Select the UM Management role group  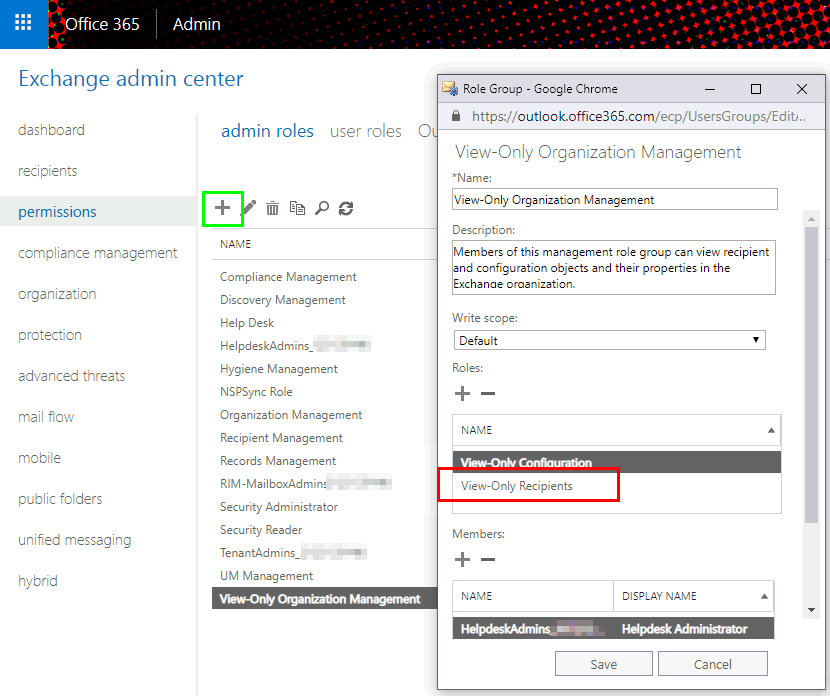(266, 576)
